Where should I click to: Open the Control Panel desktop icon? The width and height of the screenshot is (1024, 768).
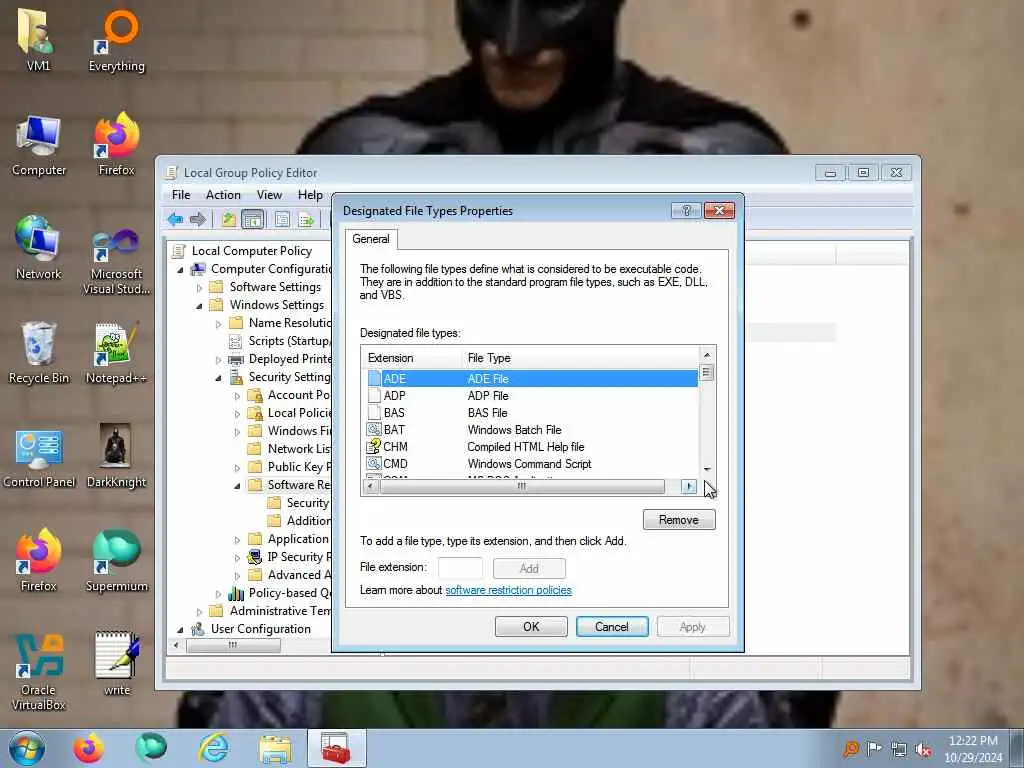pos(39,457)
